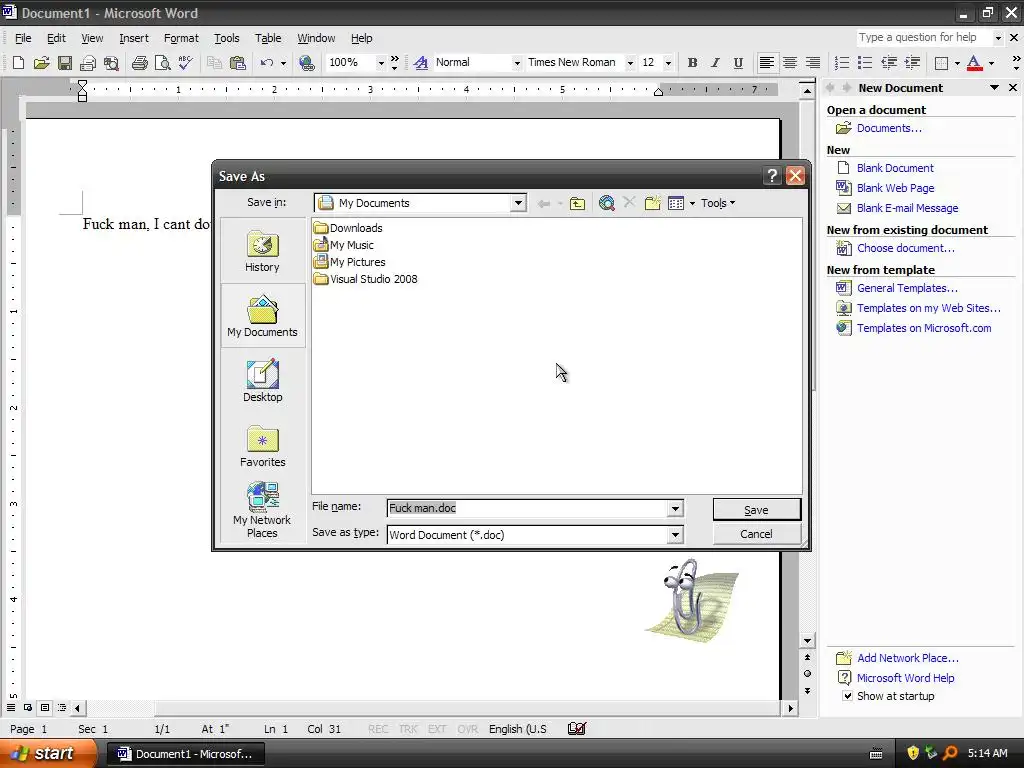Select the Downloads folder

[x=348, y=228]
